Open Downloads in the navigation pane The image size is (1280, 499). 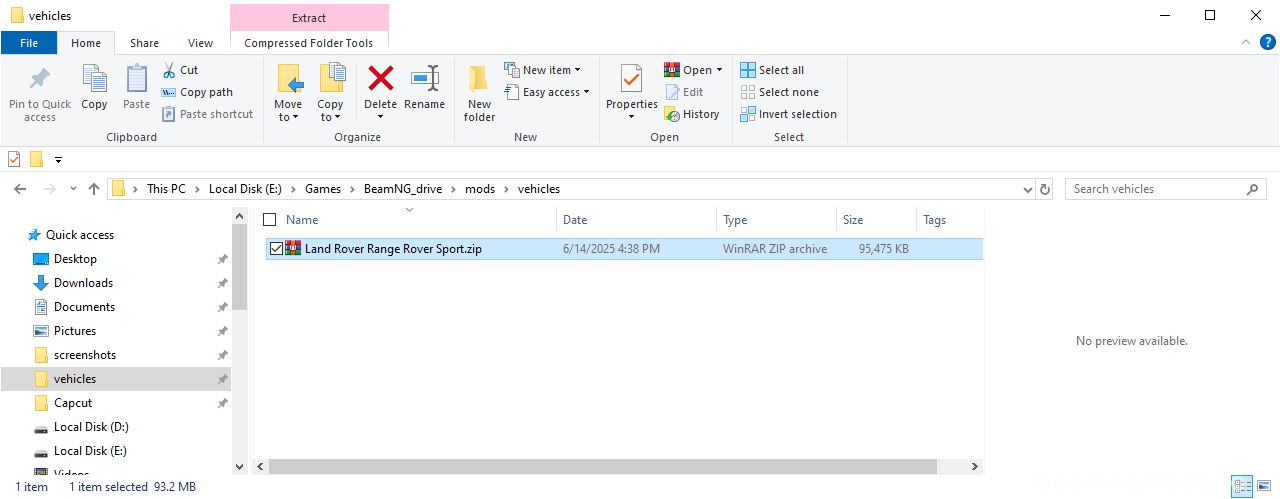pos(83,283)
